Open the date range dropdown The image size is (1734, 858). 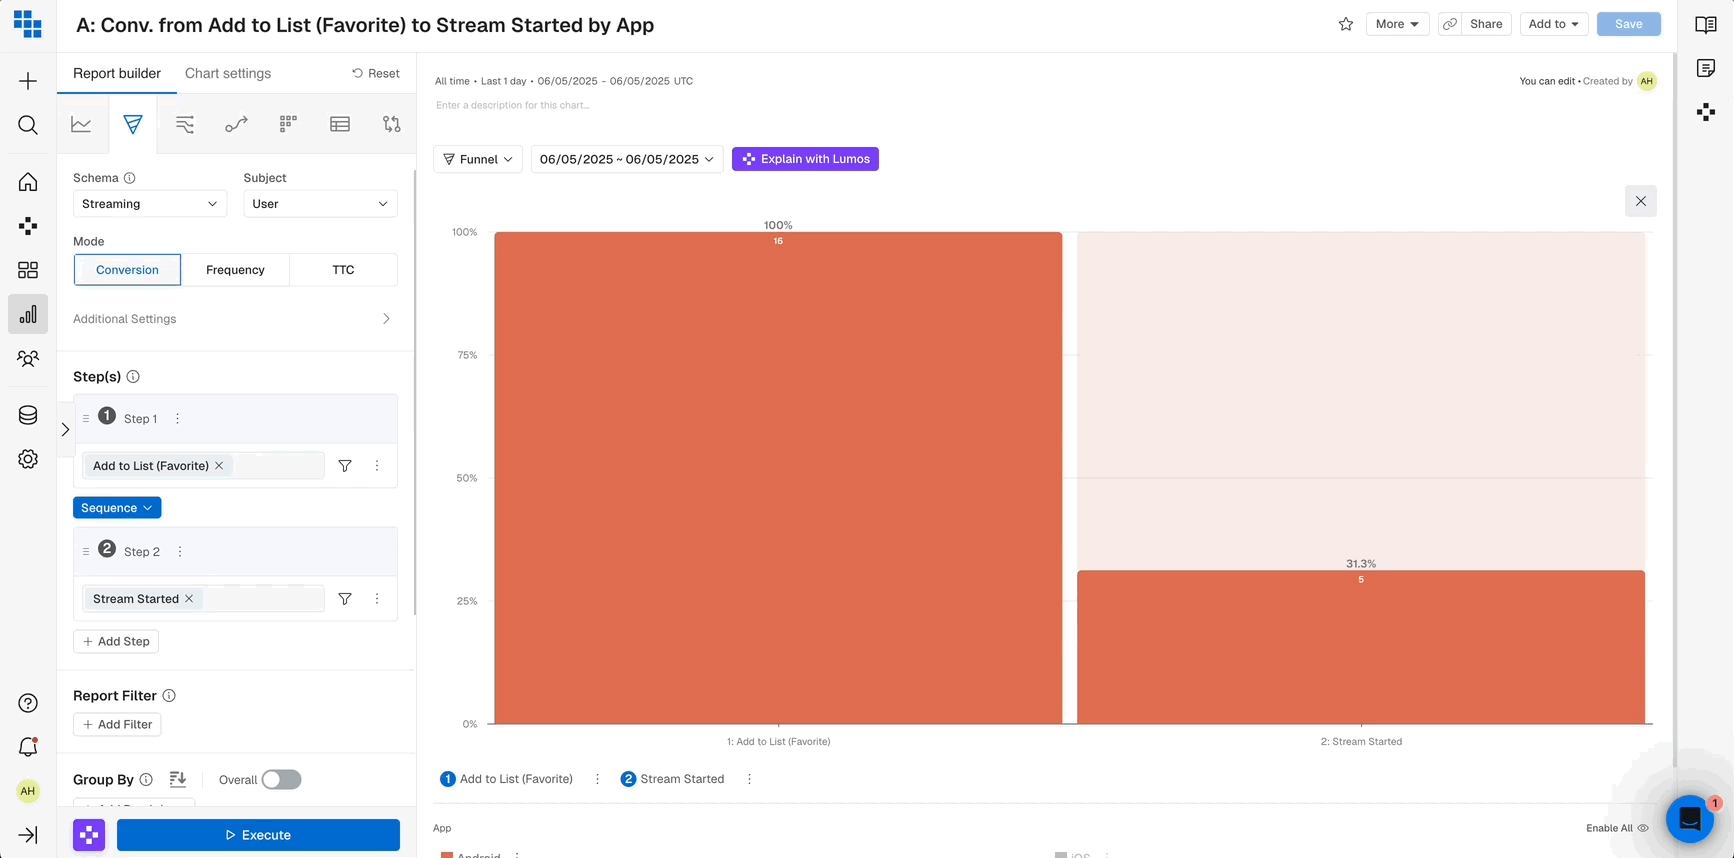[x=627, y=159]
